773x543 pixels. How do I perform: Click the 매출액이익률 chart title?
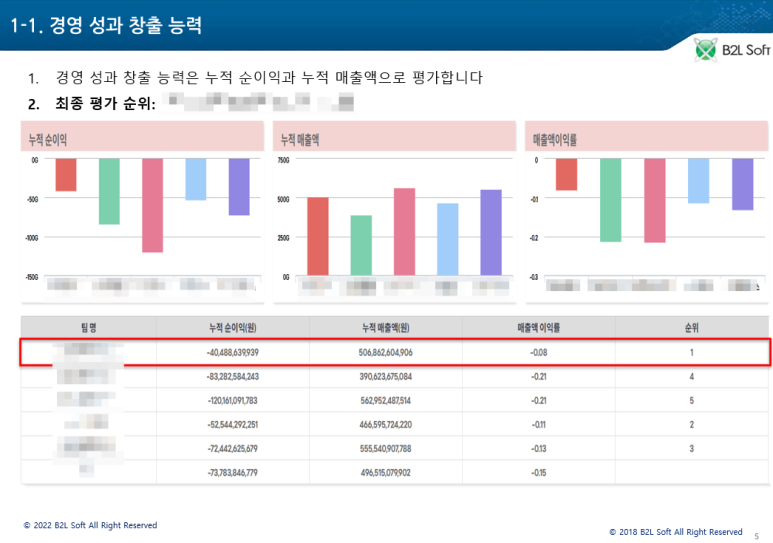[555, 141]
